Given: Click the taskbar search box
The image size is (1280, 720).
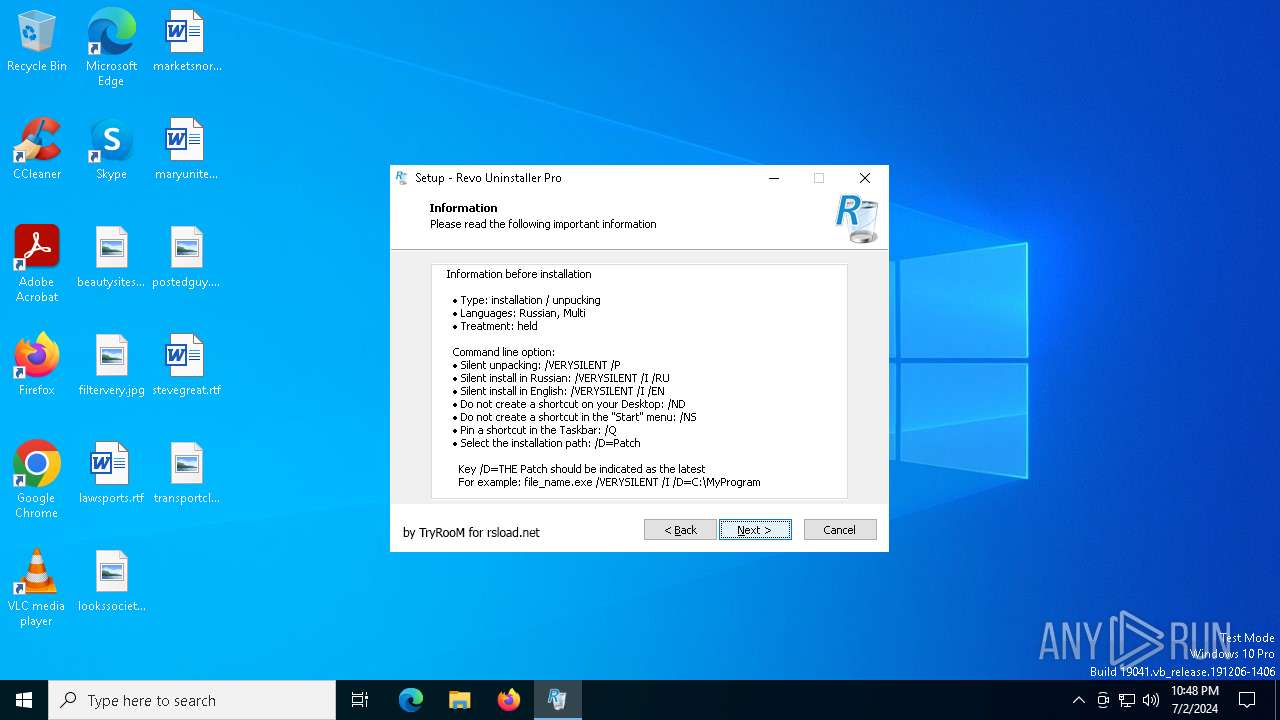Looking at the screenshot, I should click(x=192, y=700).
